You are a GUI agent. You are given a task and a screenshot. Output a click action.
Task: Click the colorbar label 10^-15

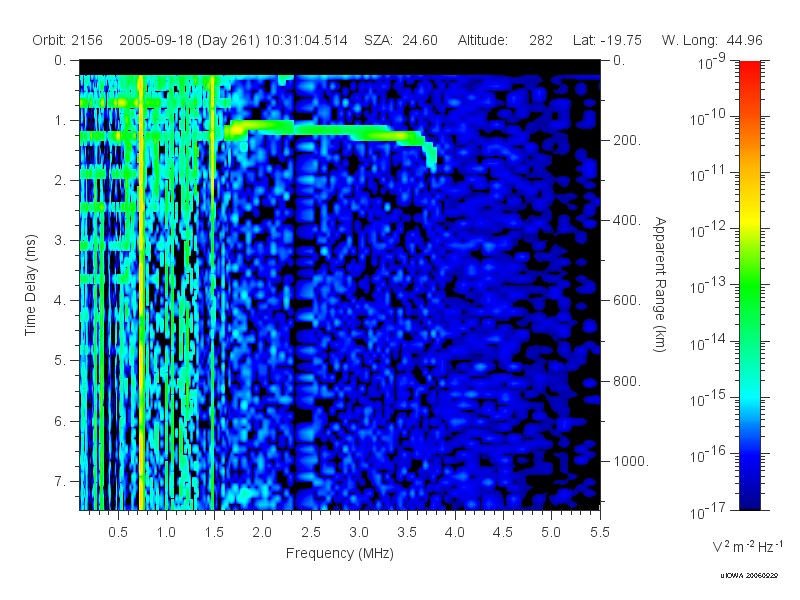708,398
